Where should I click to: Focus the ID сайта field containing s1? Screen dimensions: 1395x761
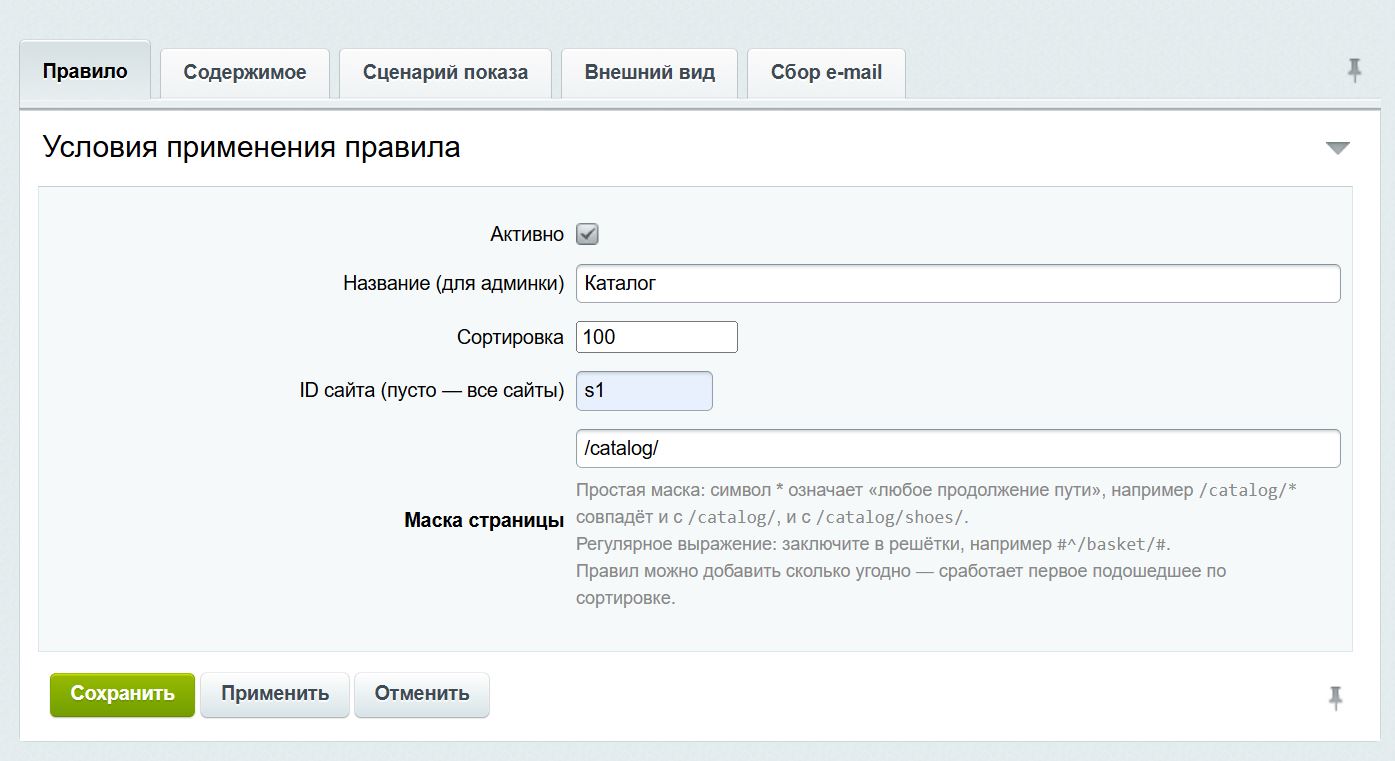click(x=644, y=391)
